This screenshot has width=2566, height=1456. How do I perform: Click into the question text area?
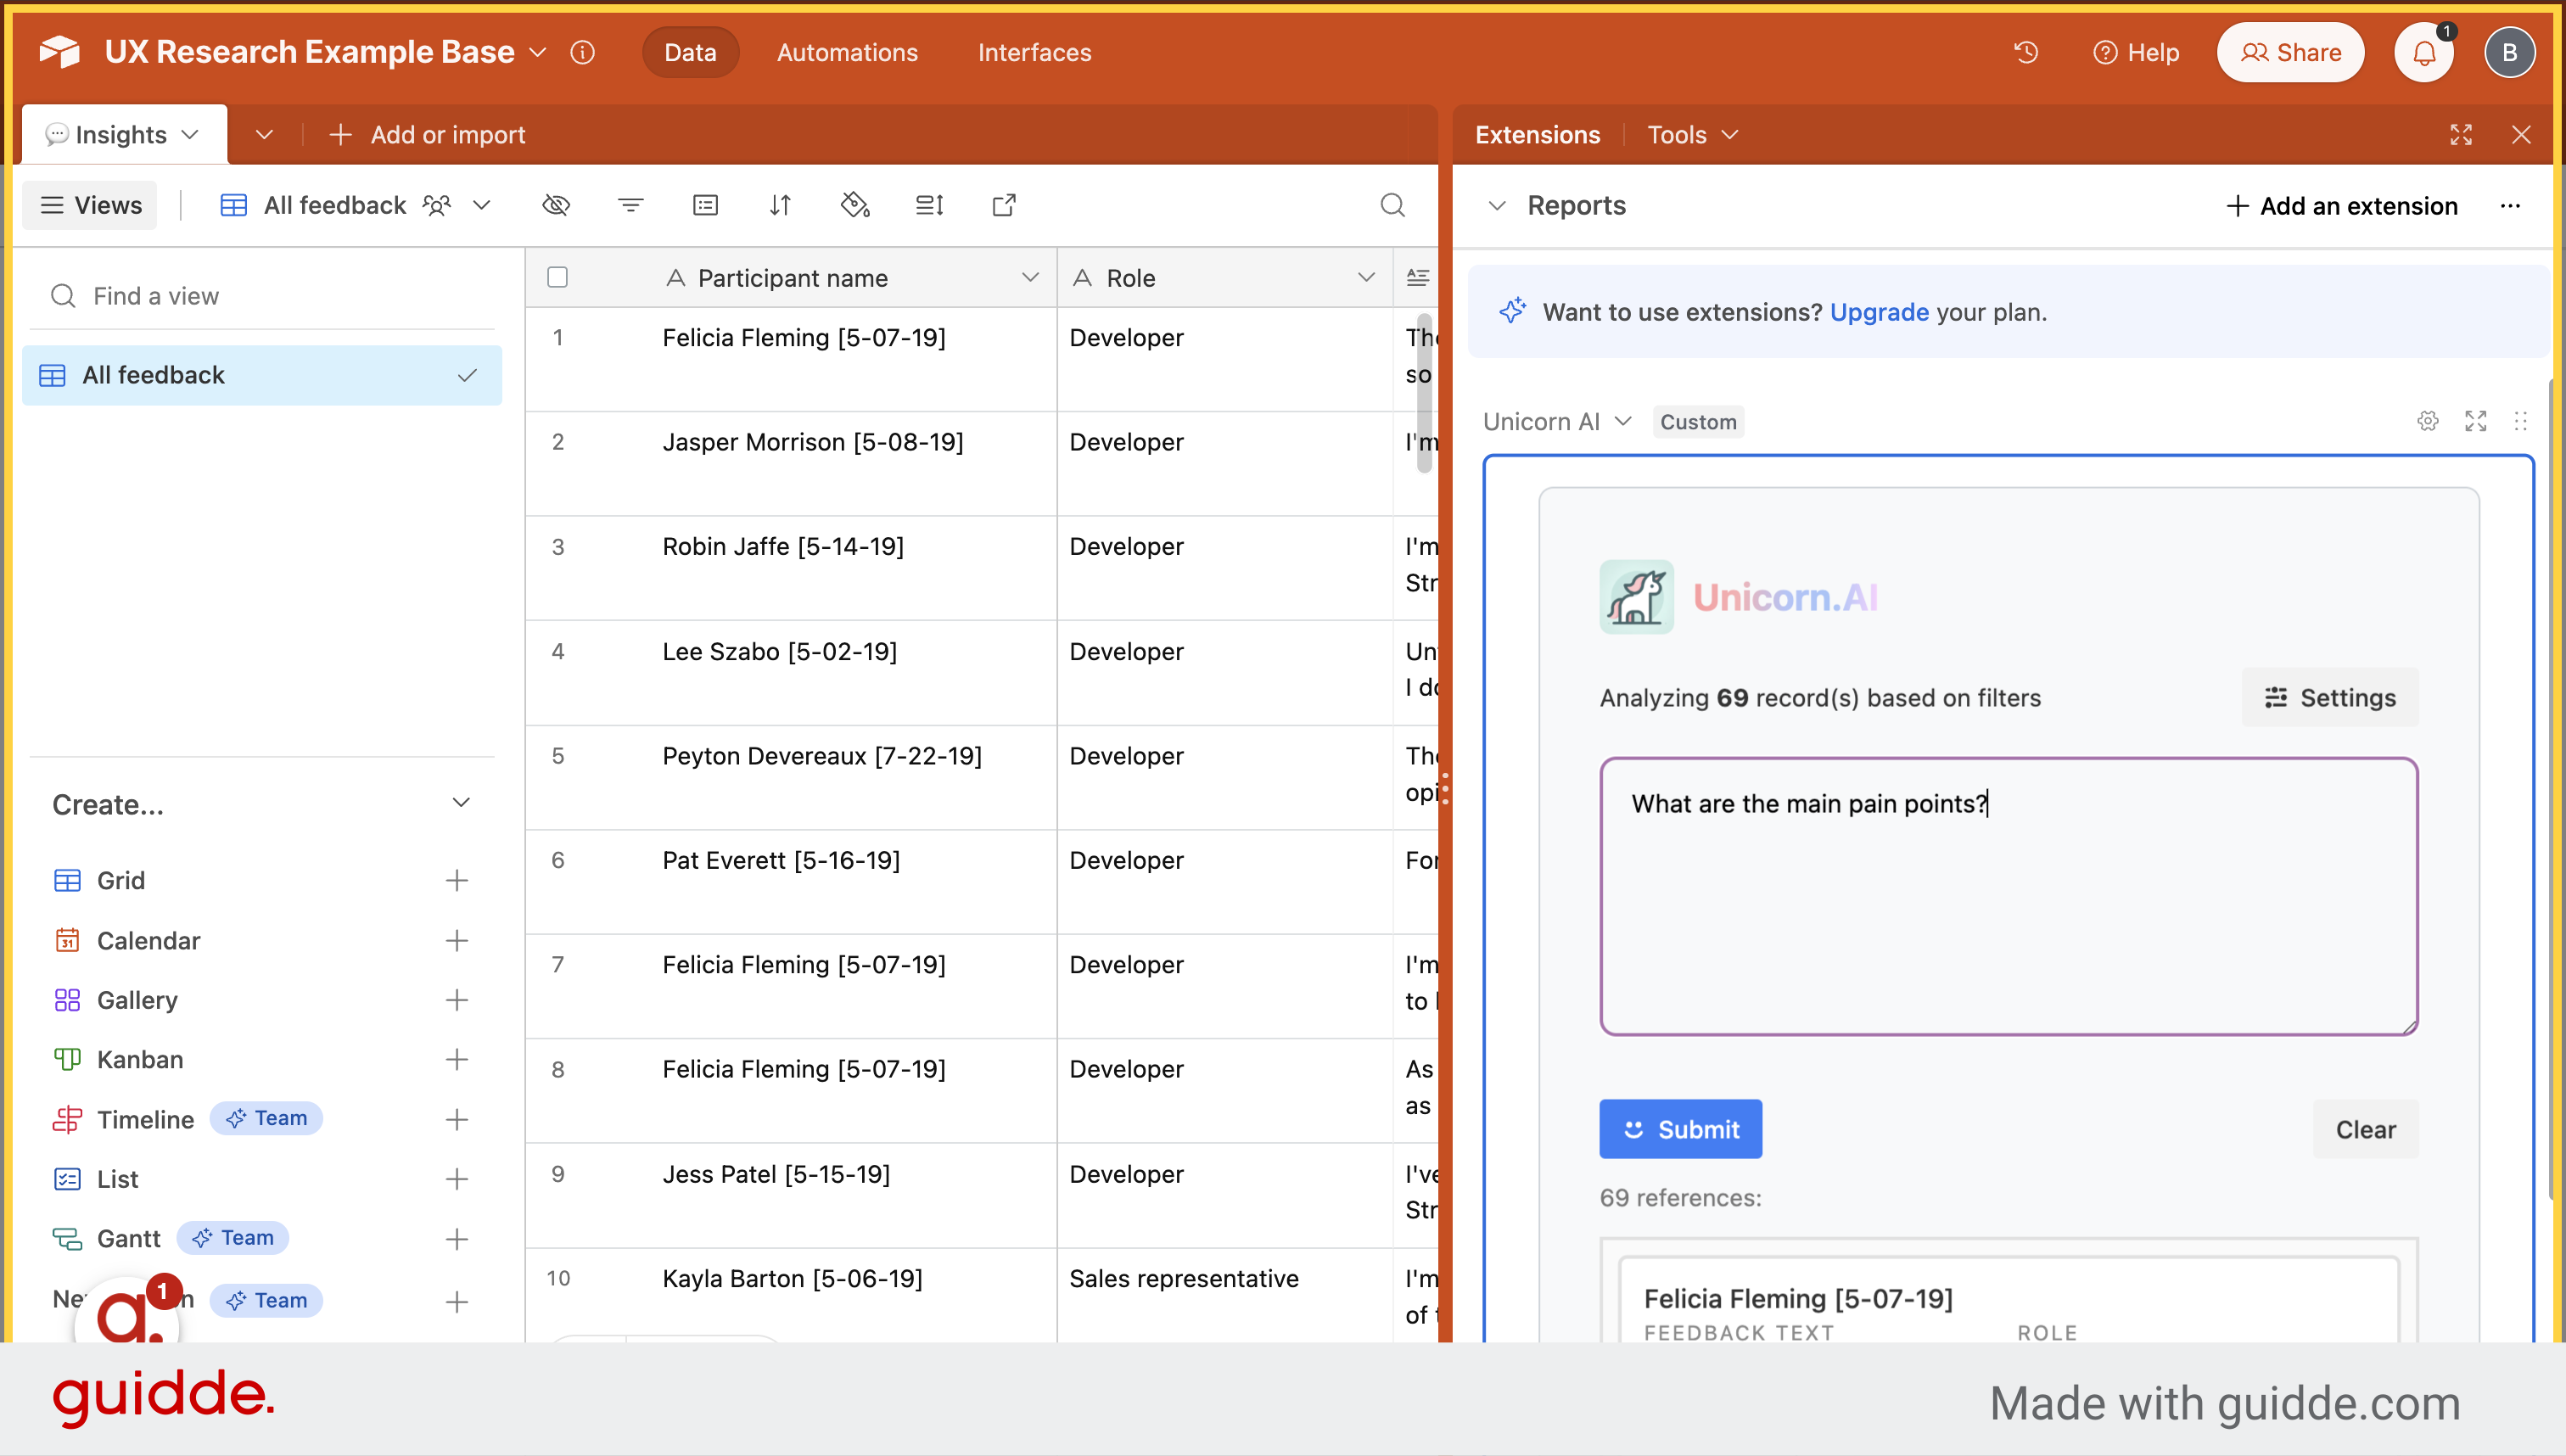[2008, 896]
